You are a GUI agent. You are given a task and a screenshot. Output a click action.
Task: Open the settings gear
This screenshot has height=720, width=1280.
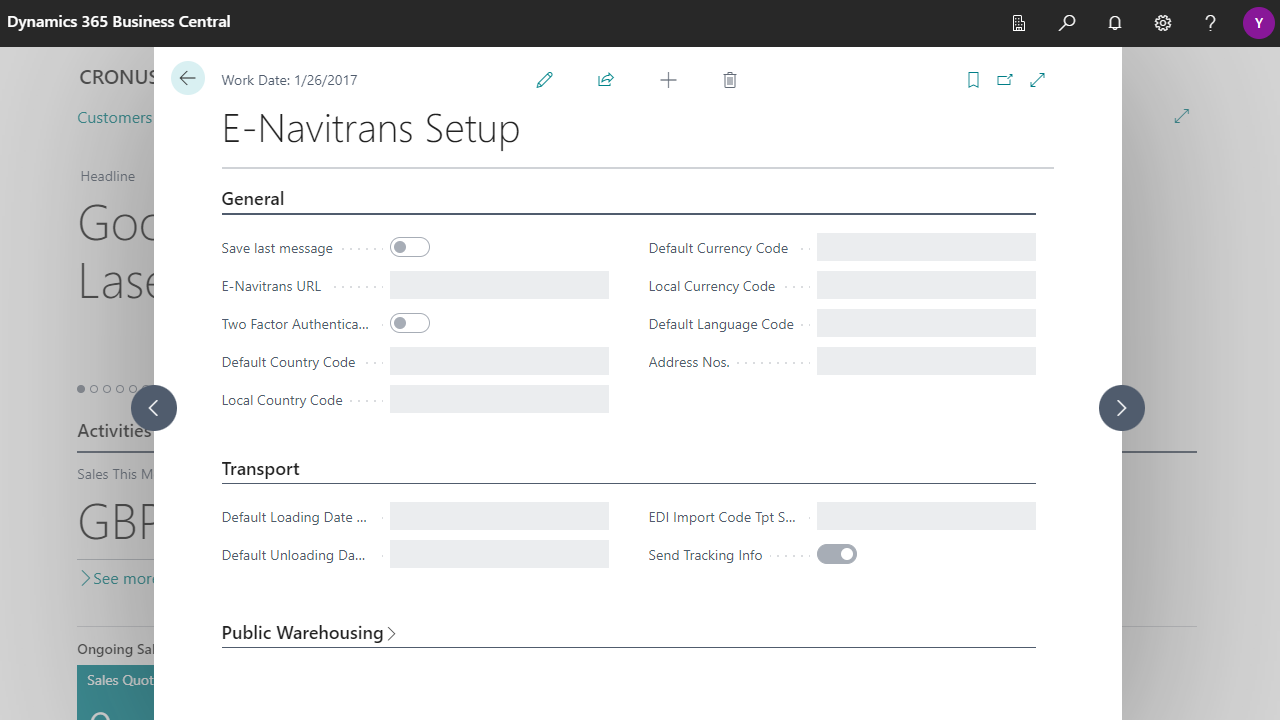[1163, 23]
